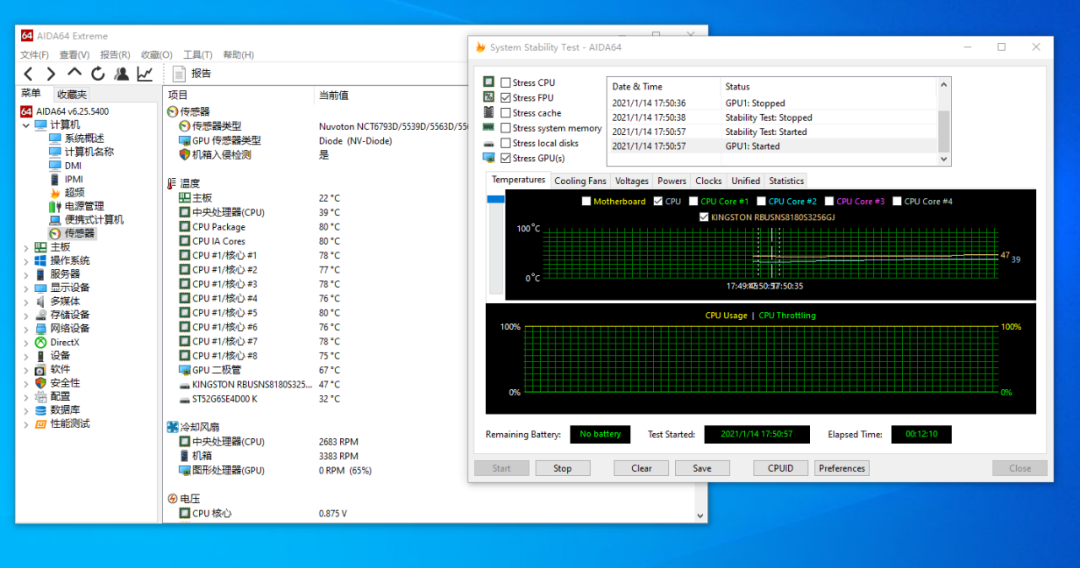The image size is (1080, 568).
Task: Select the DMI tree item
Action: pyautogui.click(x=73, y=165)
